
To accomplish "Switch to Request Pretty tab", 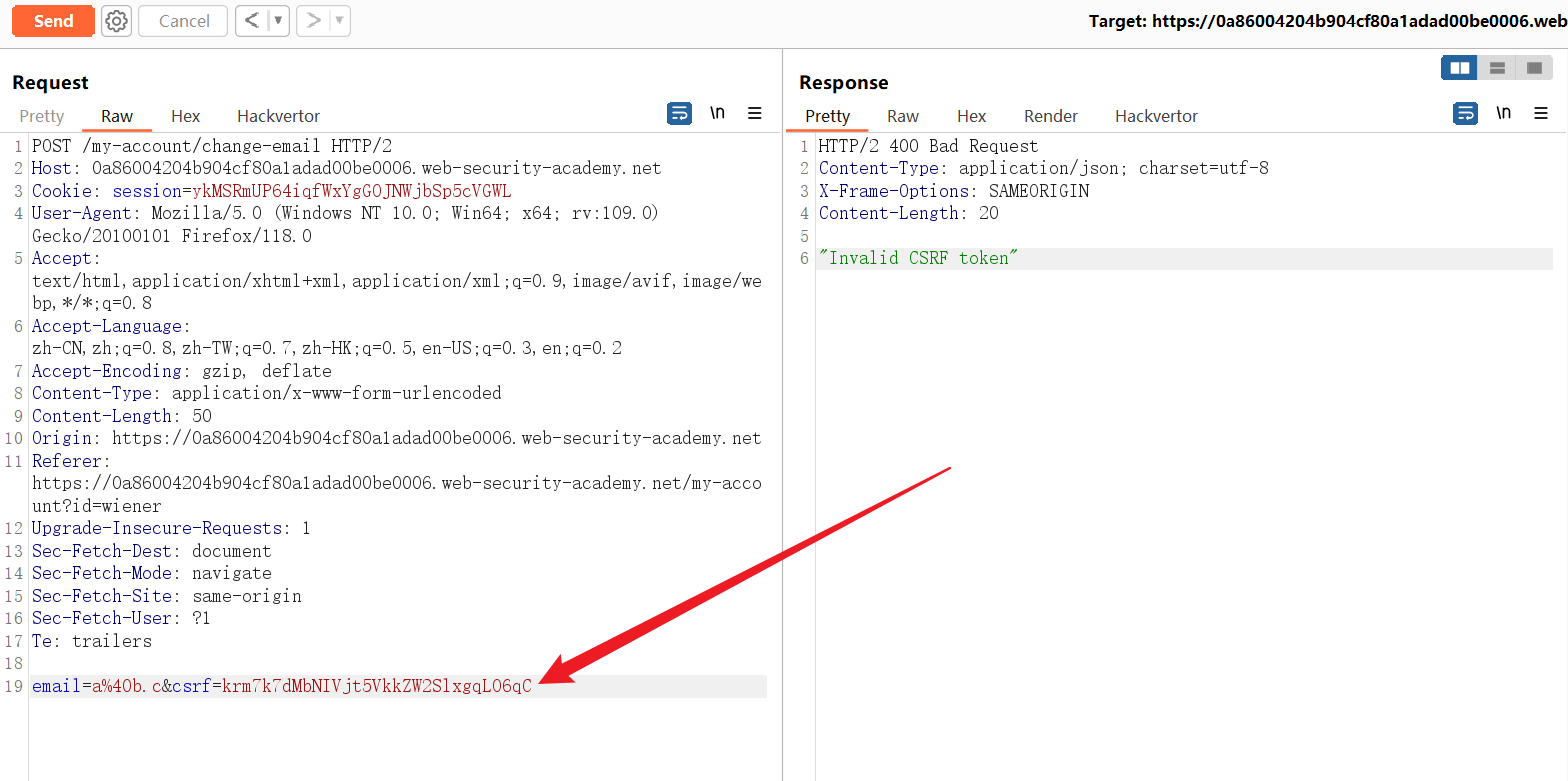I will point(42,116).
